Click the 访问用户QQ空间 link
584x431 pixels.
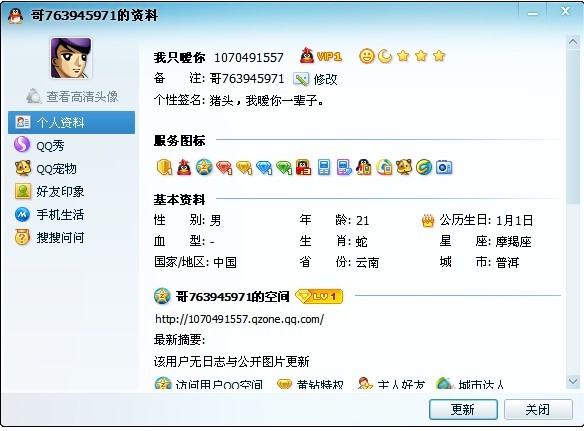coord(219,384)
